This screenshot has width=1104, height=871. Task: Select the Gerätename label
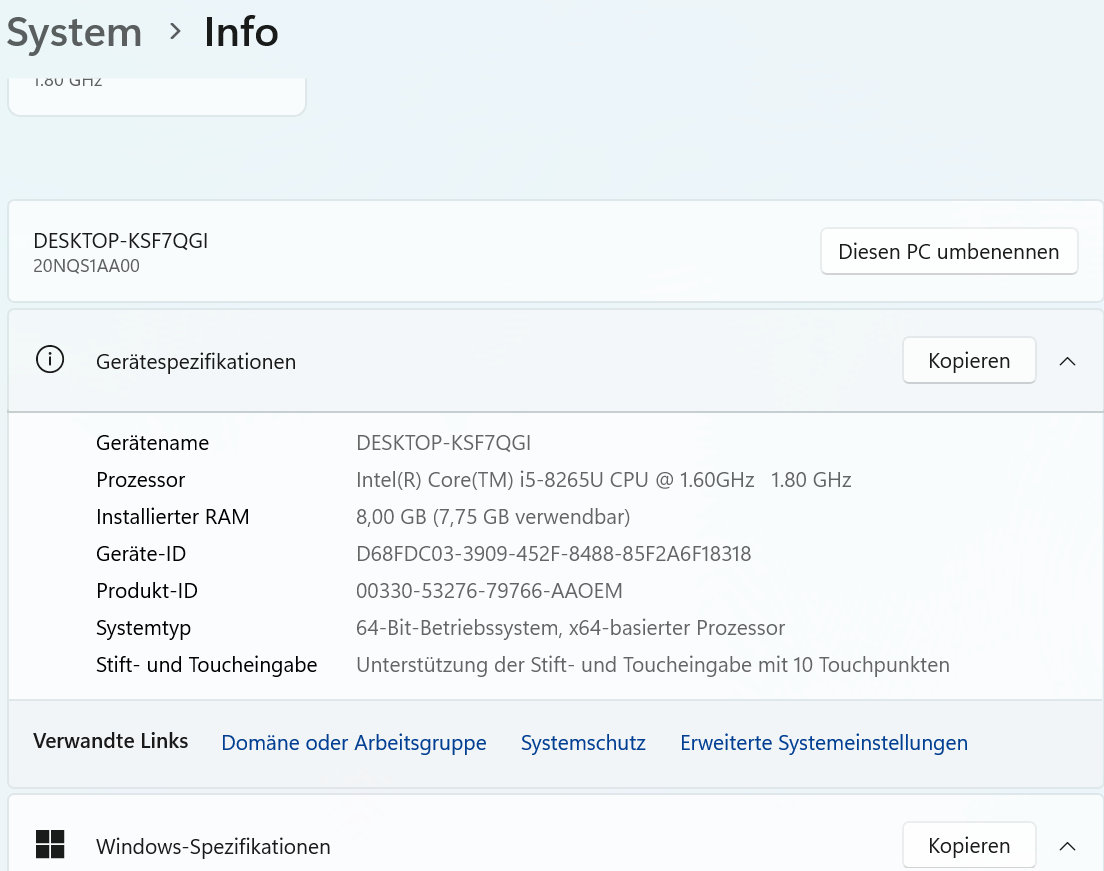pyautogui.click(x=152, y=443)
